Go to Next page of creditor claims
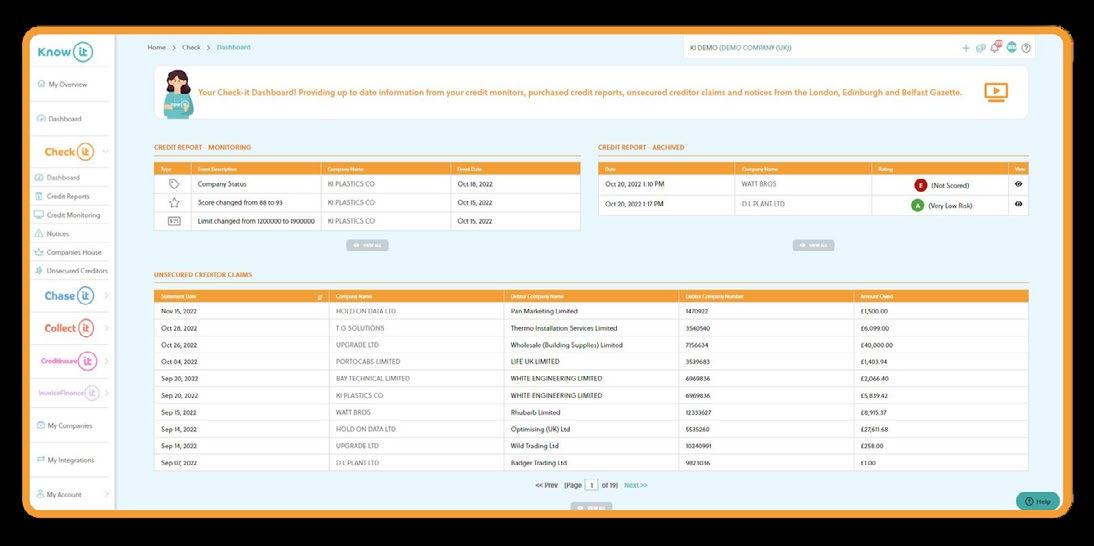Viewport: 1094px width, 546px height. pyautogui.click(x=636, y=485)
